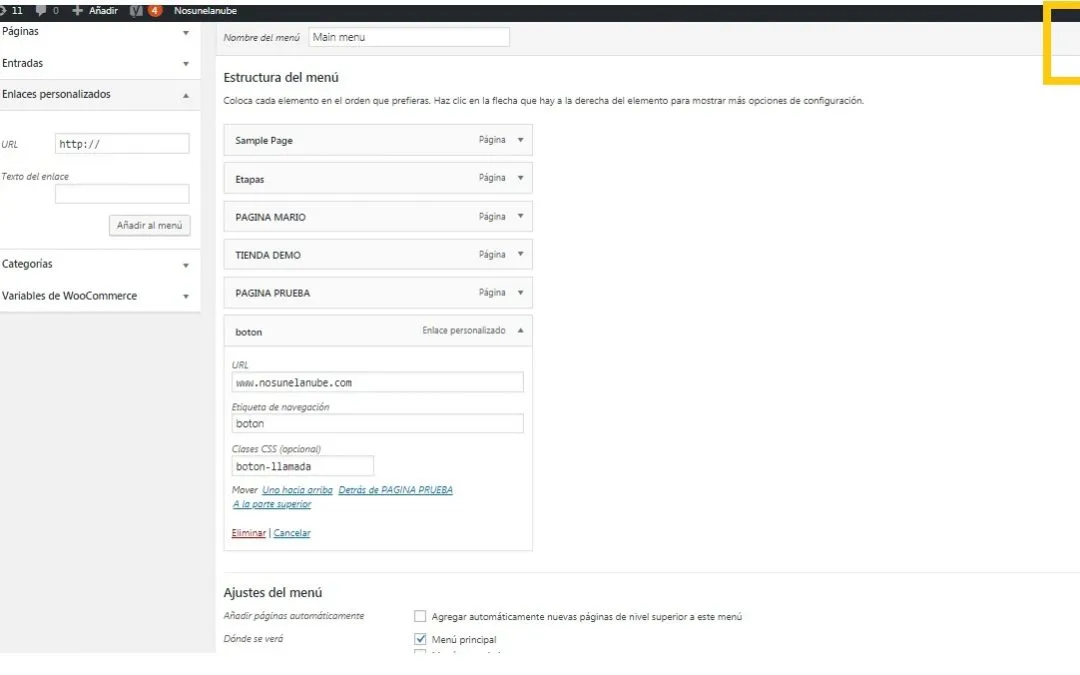Uncheck the Menú principal location checkbox
Image resolution: width=1080 pixels, height=675 pixels.
coord(420,639)
